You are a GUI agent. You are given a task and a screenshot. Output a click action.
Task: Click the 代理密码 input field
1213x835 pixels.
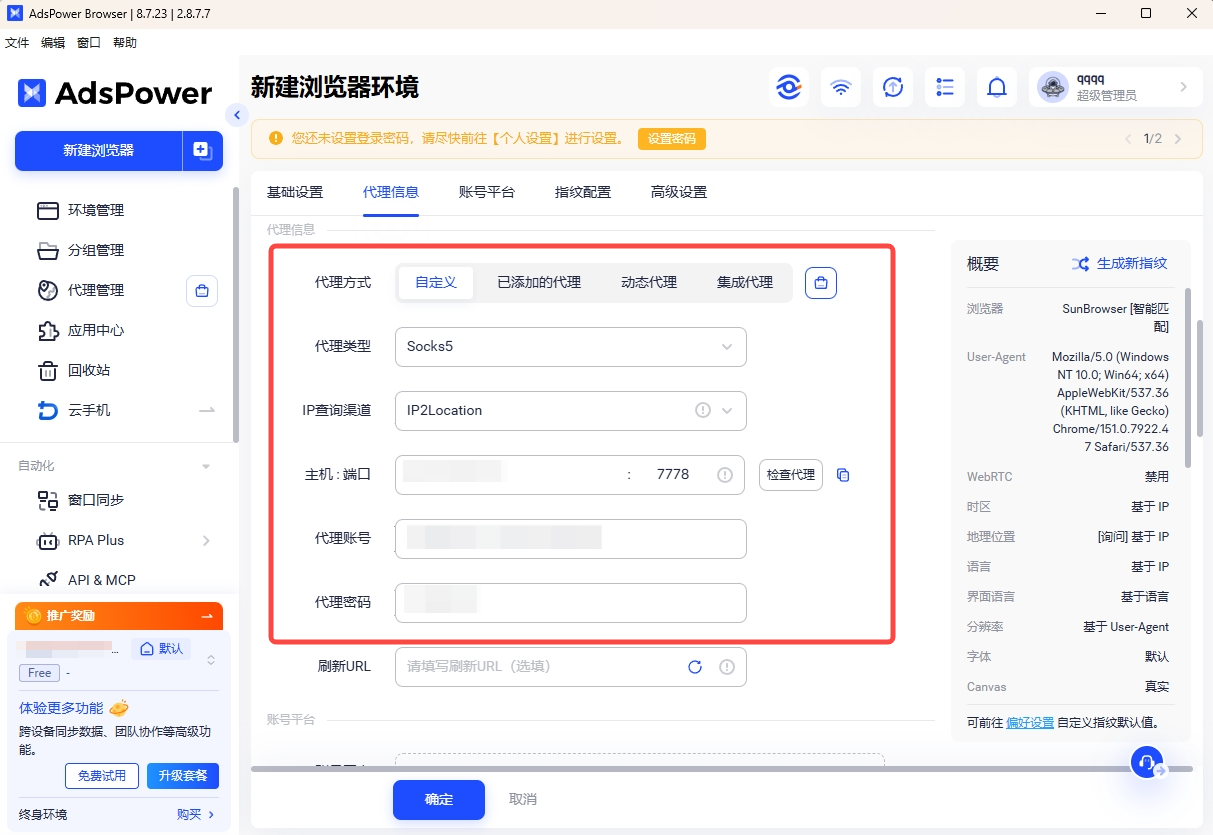(x=571, y=603)
